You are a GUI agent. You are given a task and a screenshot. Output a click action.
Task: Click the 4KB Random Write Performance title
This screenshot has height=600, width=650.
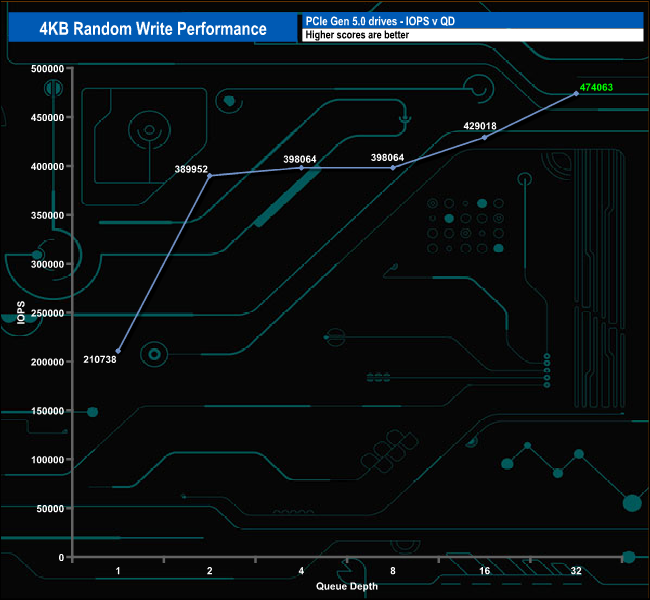(153, 29)
